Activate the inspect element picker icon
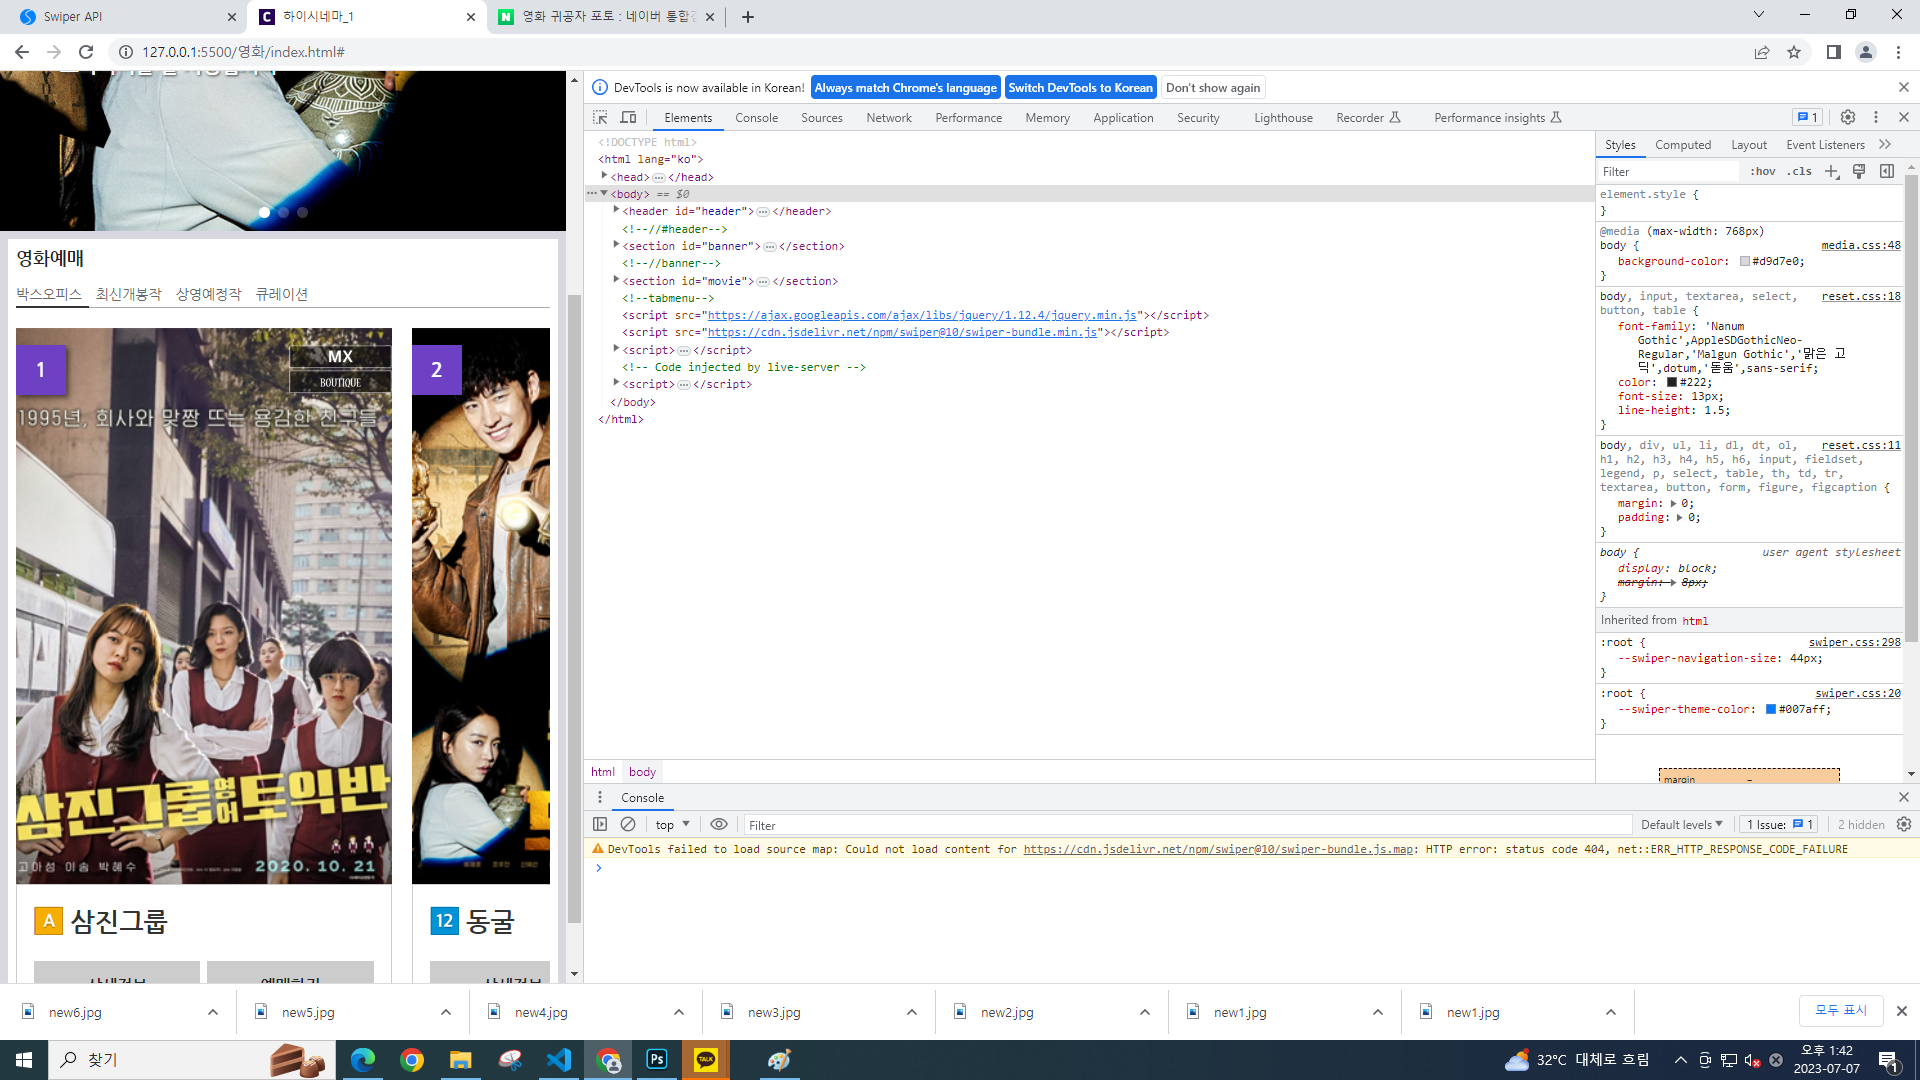 pyautogui.click(x=600, y=117)
